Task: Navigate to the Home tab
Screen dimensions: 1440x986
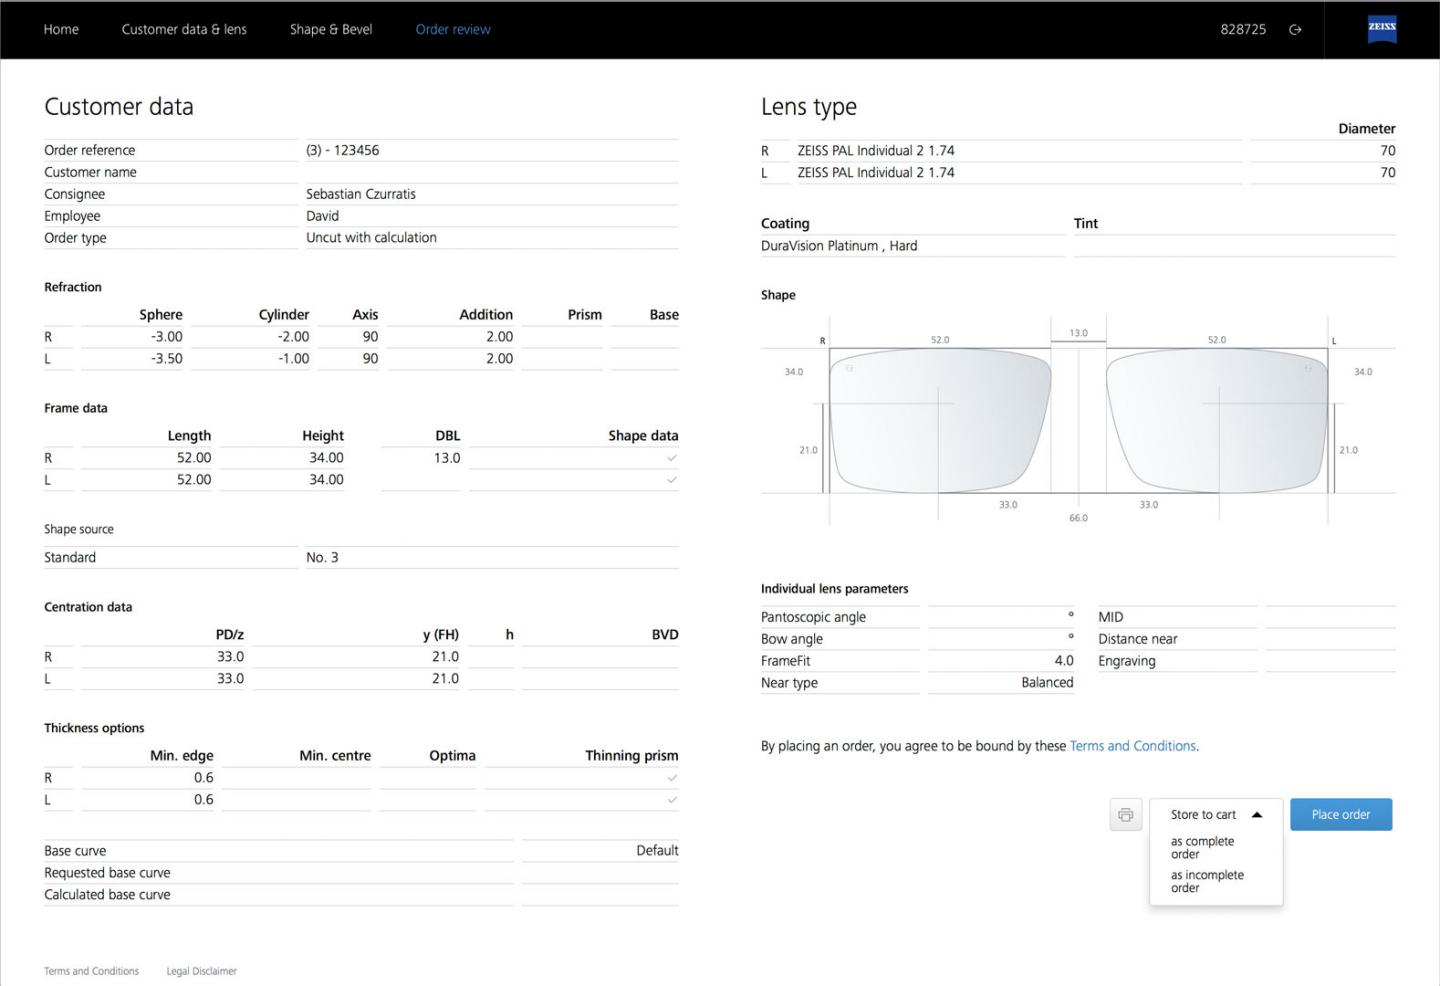Action: (x=61, y=29)
